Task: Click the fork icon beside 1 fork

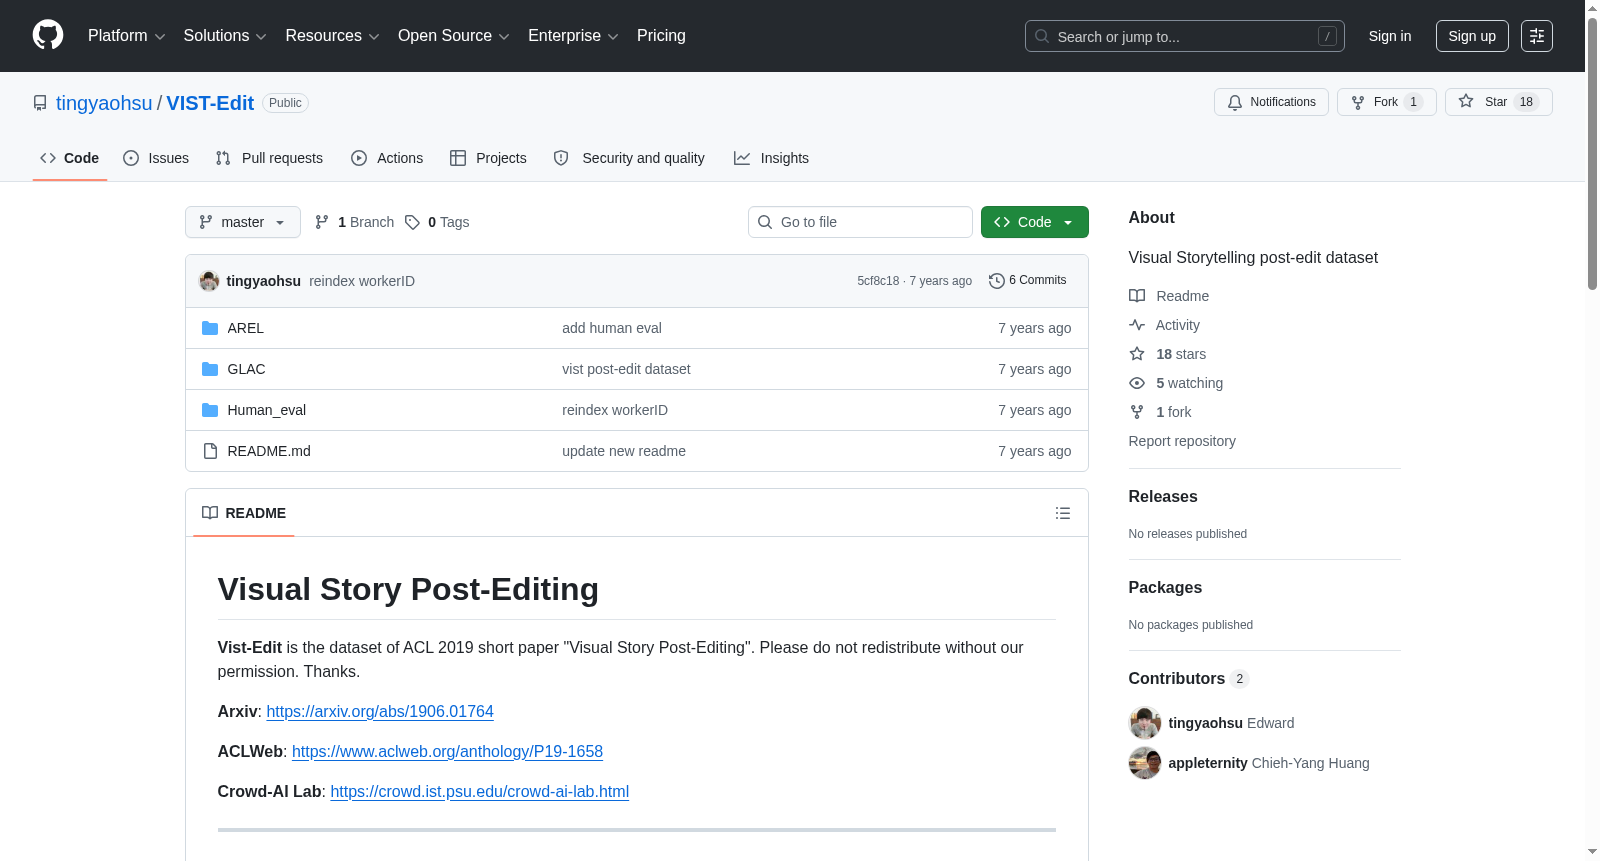Action: pos(1137,412)
